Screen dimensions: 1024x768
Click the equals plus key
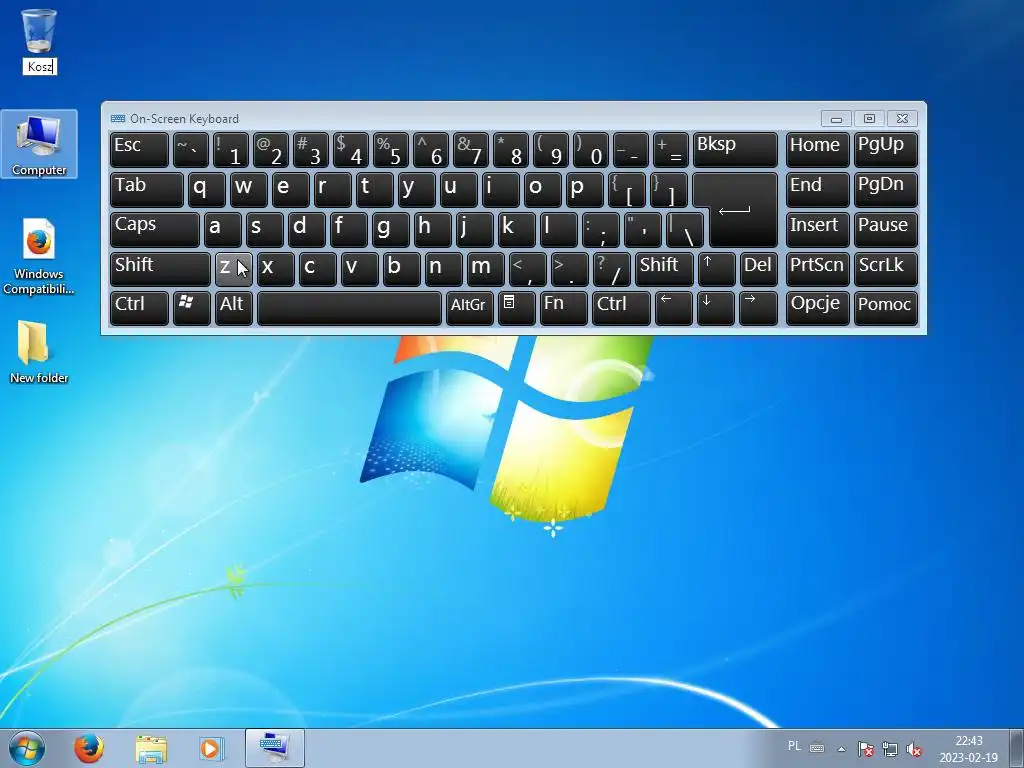671,150
